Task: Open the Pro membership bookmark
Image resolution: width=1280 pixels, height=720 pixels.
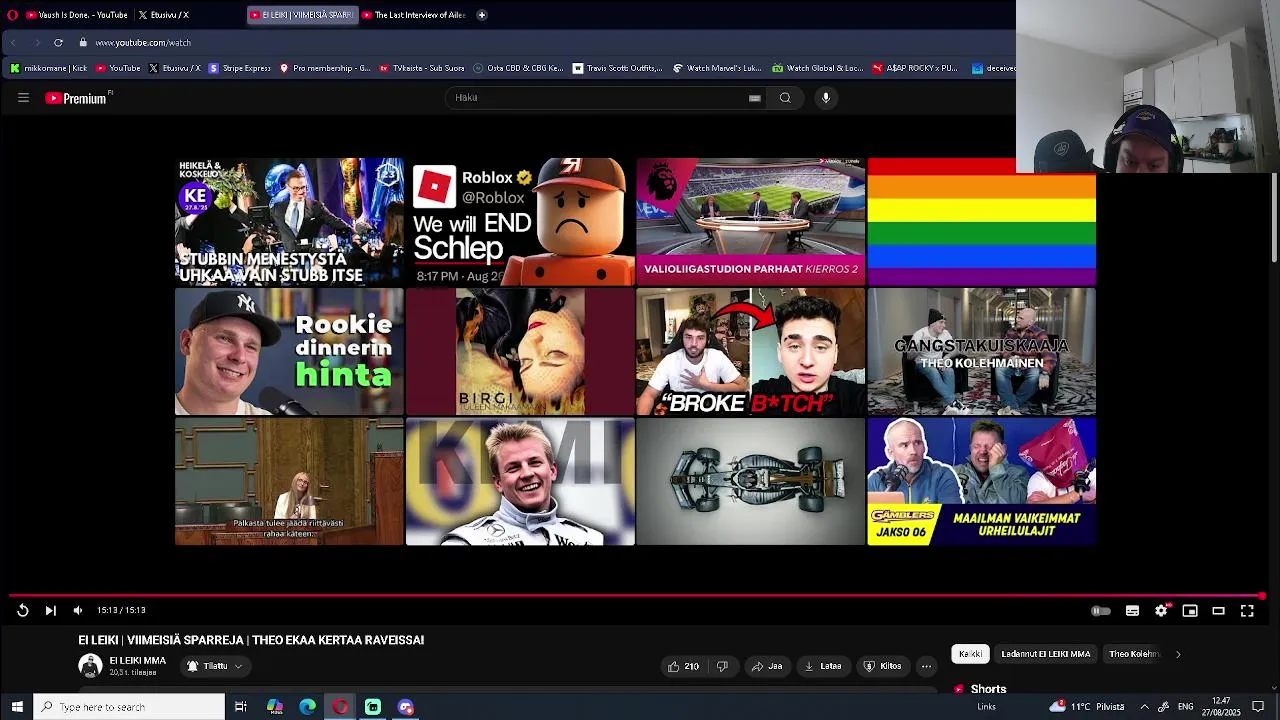Action: point(325,68)
